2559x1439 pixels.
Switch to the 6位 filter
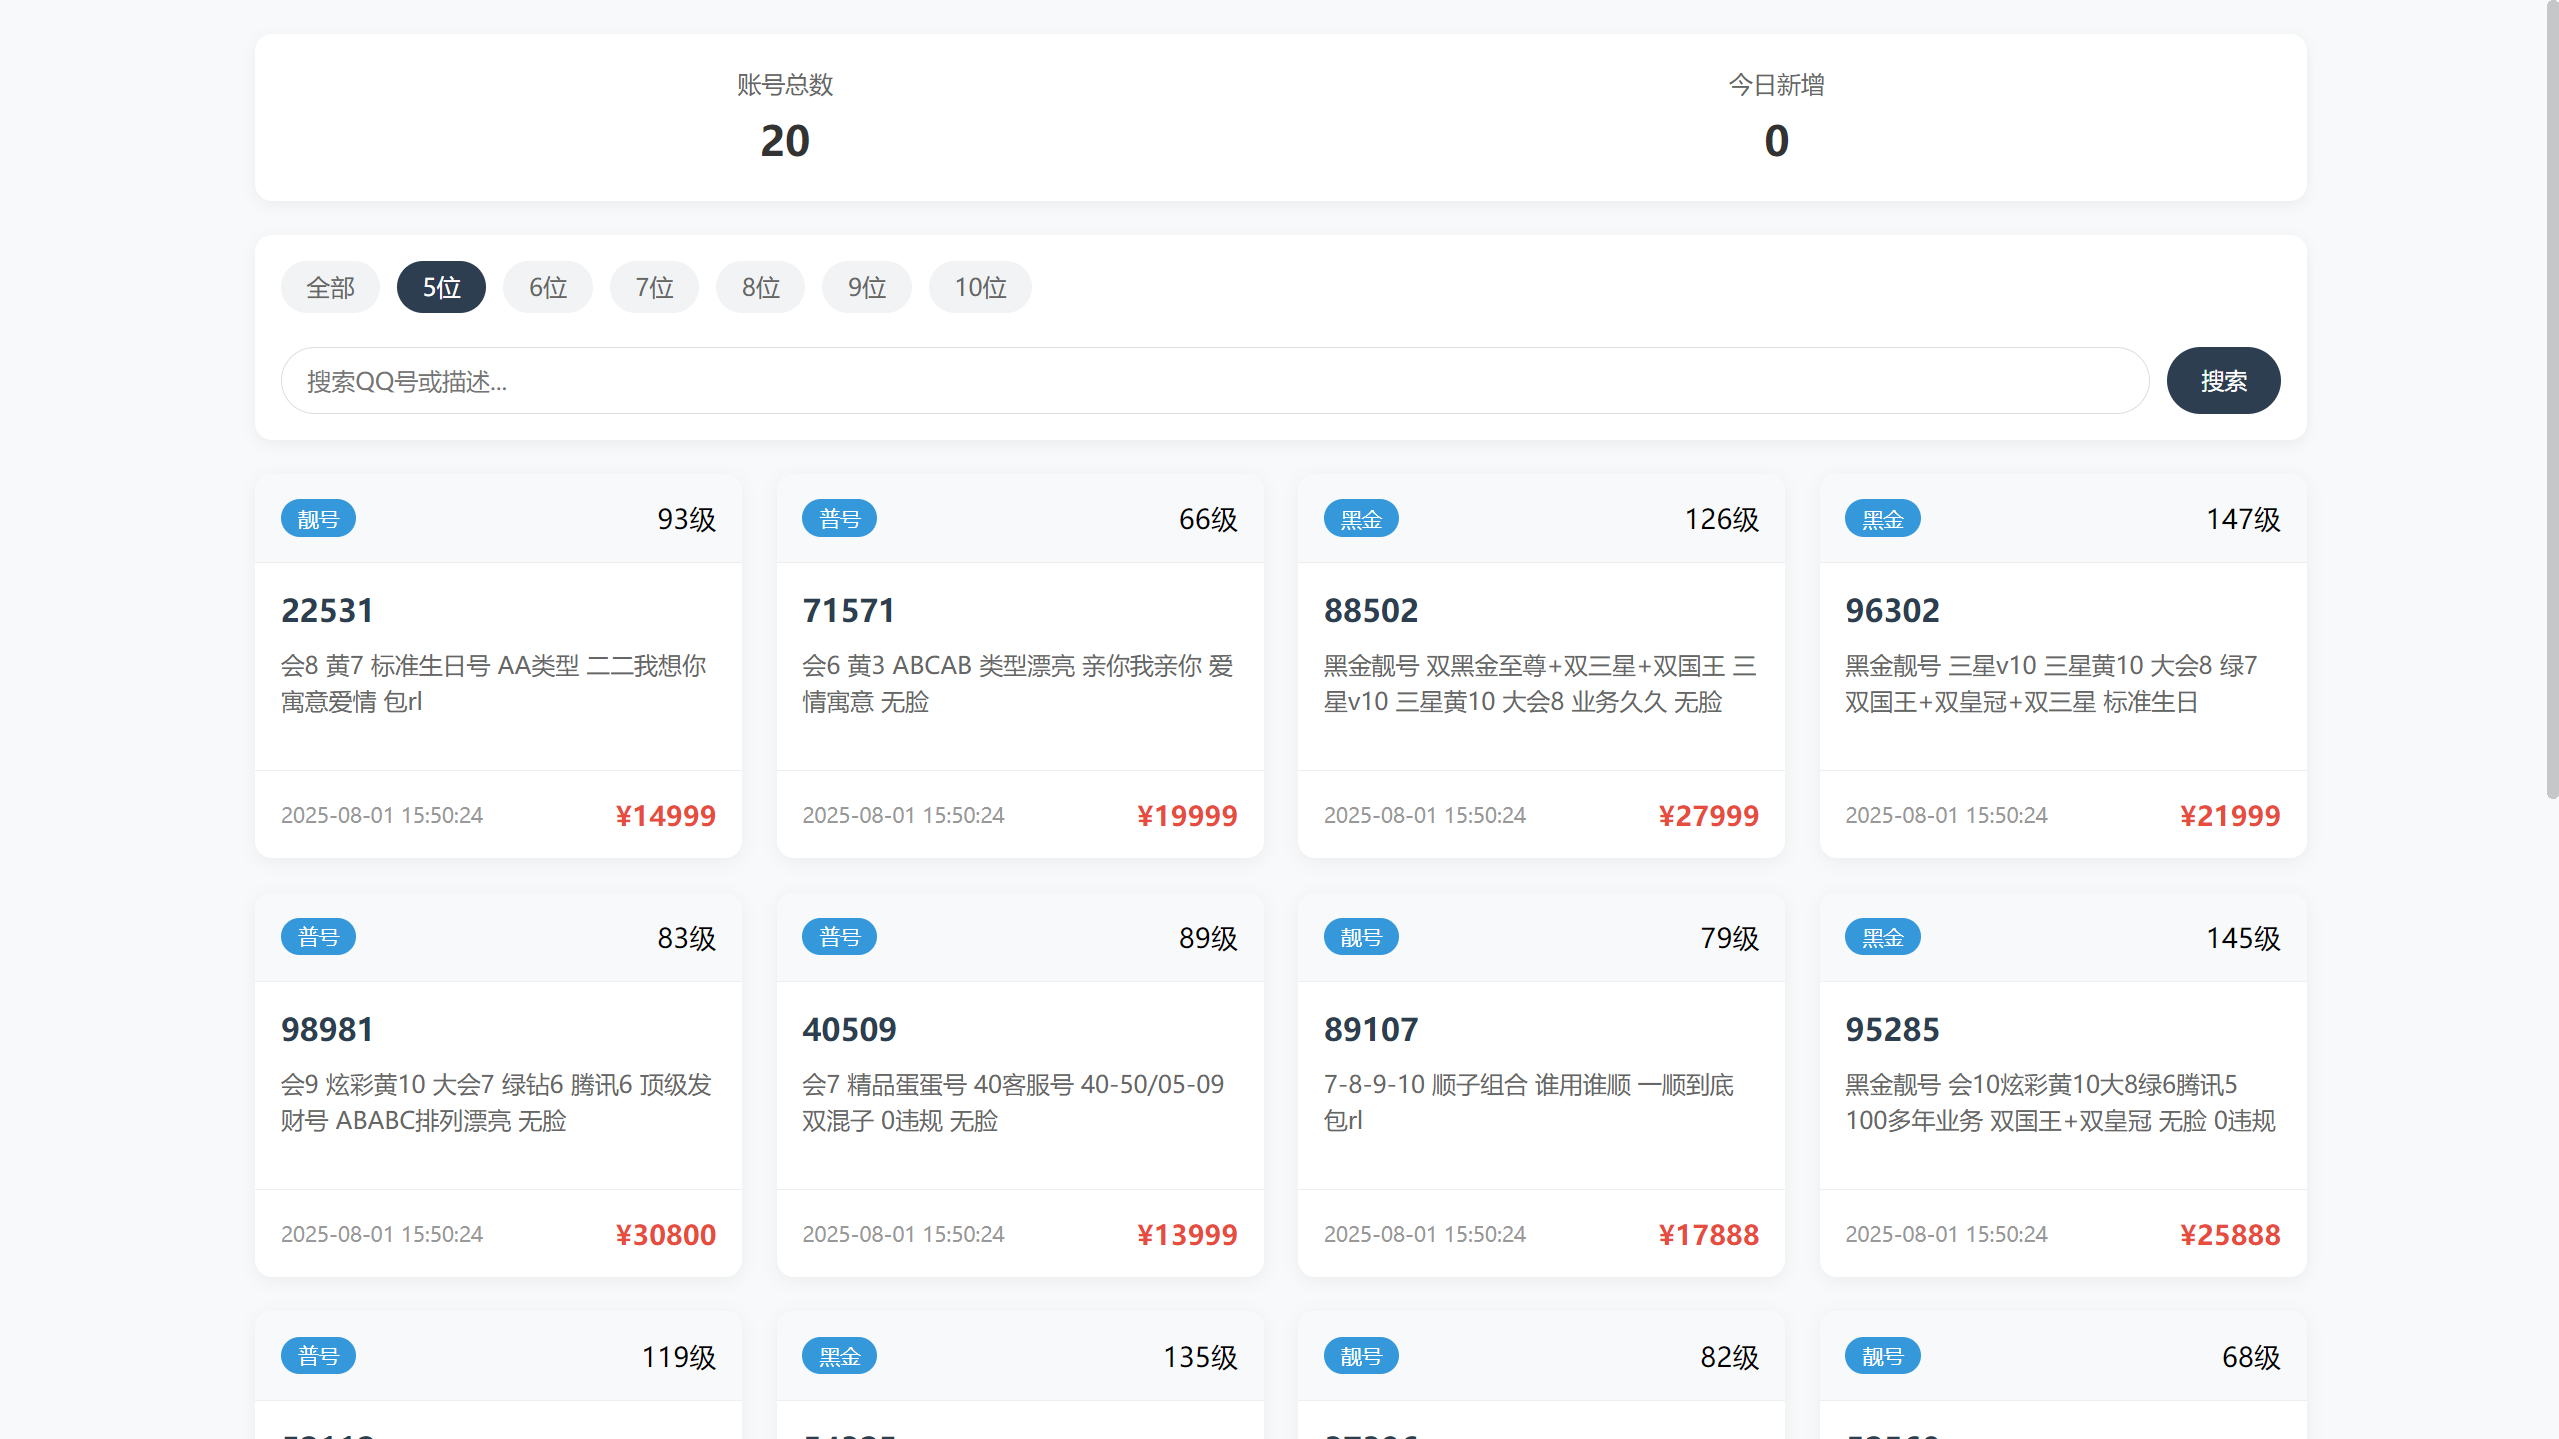pyautogui.click(x=548, y=288)
